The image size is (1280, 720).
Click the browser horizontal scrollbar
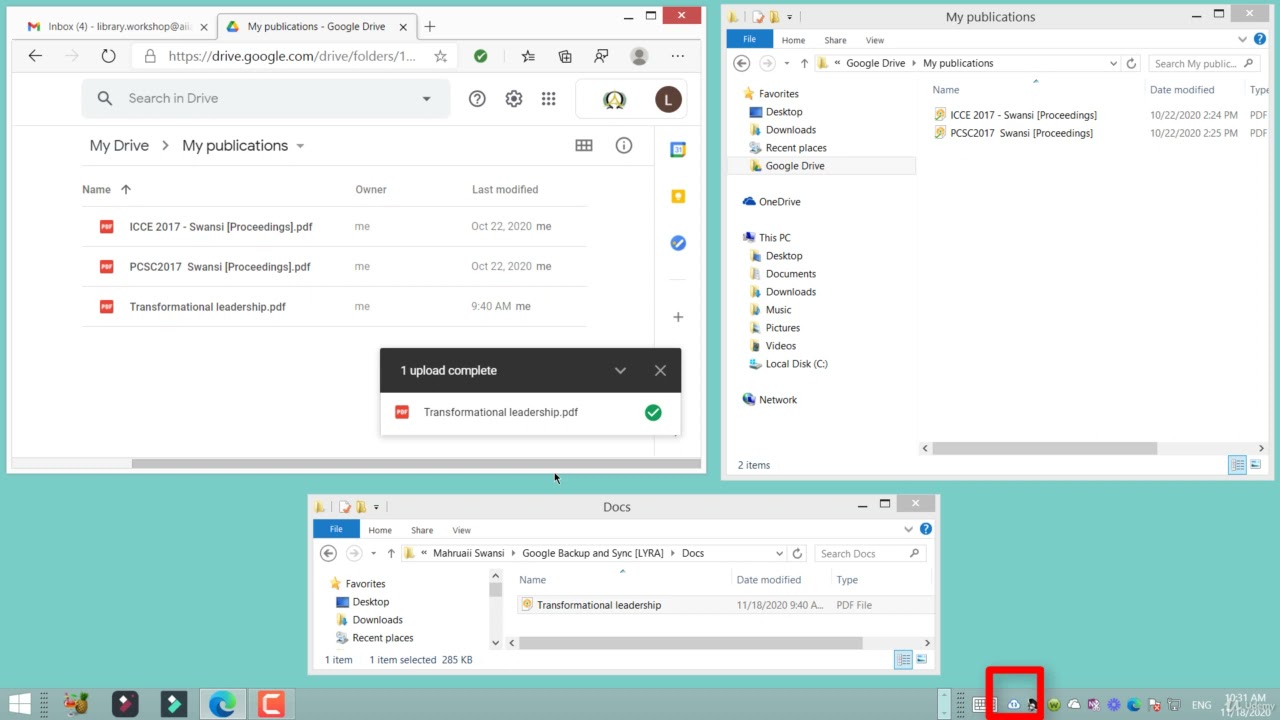coord(415,463)
